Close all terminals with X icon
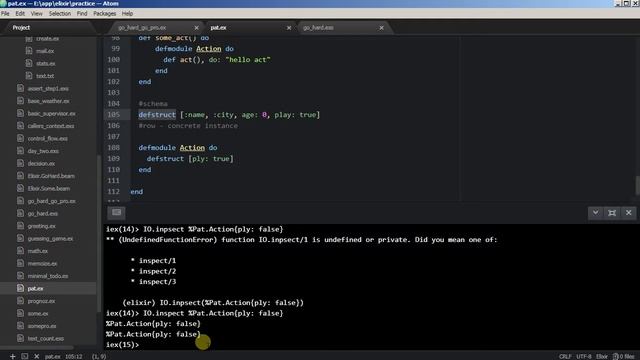The height and width of the screenshot is (360, 640). tap(36, 356)
